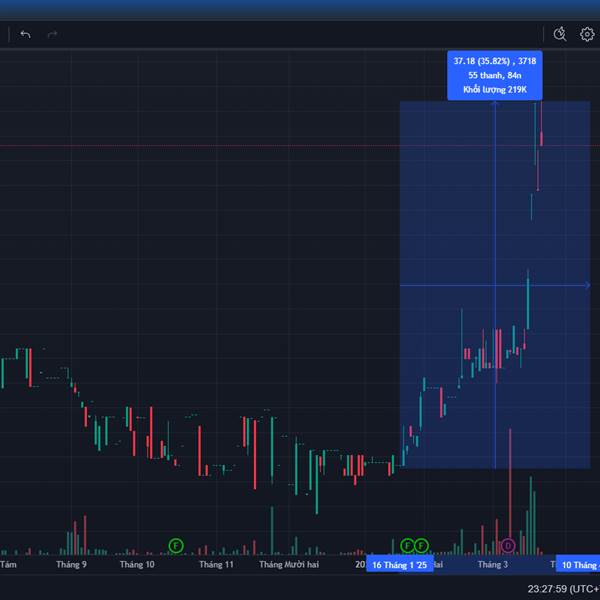This screenshot has width=600, height=600.
Task: Click measurement text '37.18 (35.82%) , 3718'
Action: tap(495, 61)
